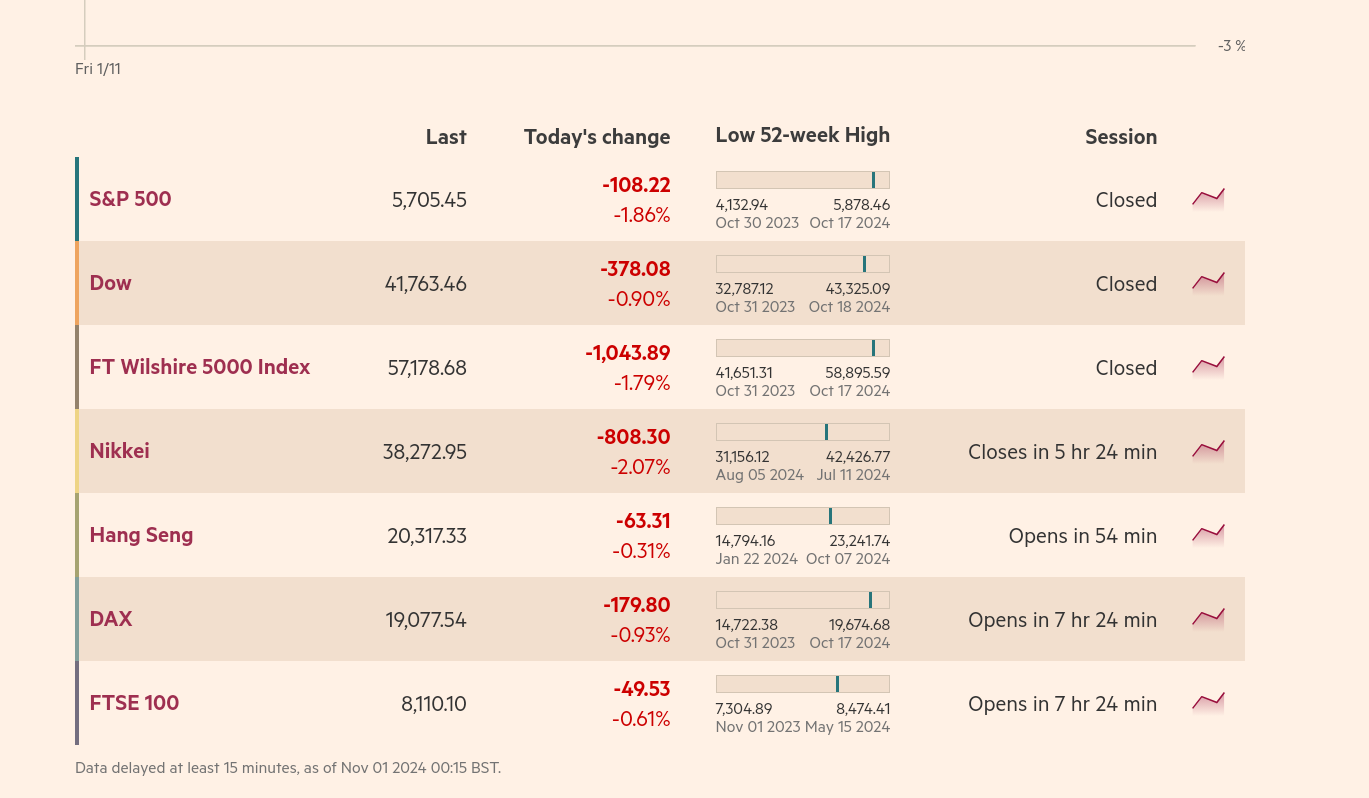Image resolution: width=1369 pixels, height=798 pixels.
Task: Click the Nikkei sparkline chart icon
Action: click(x=1208, y=450)
